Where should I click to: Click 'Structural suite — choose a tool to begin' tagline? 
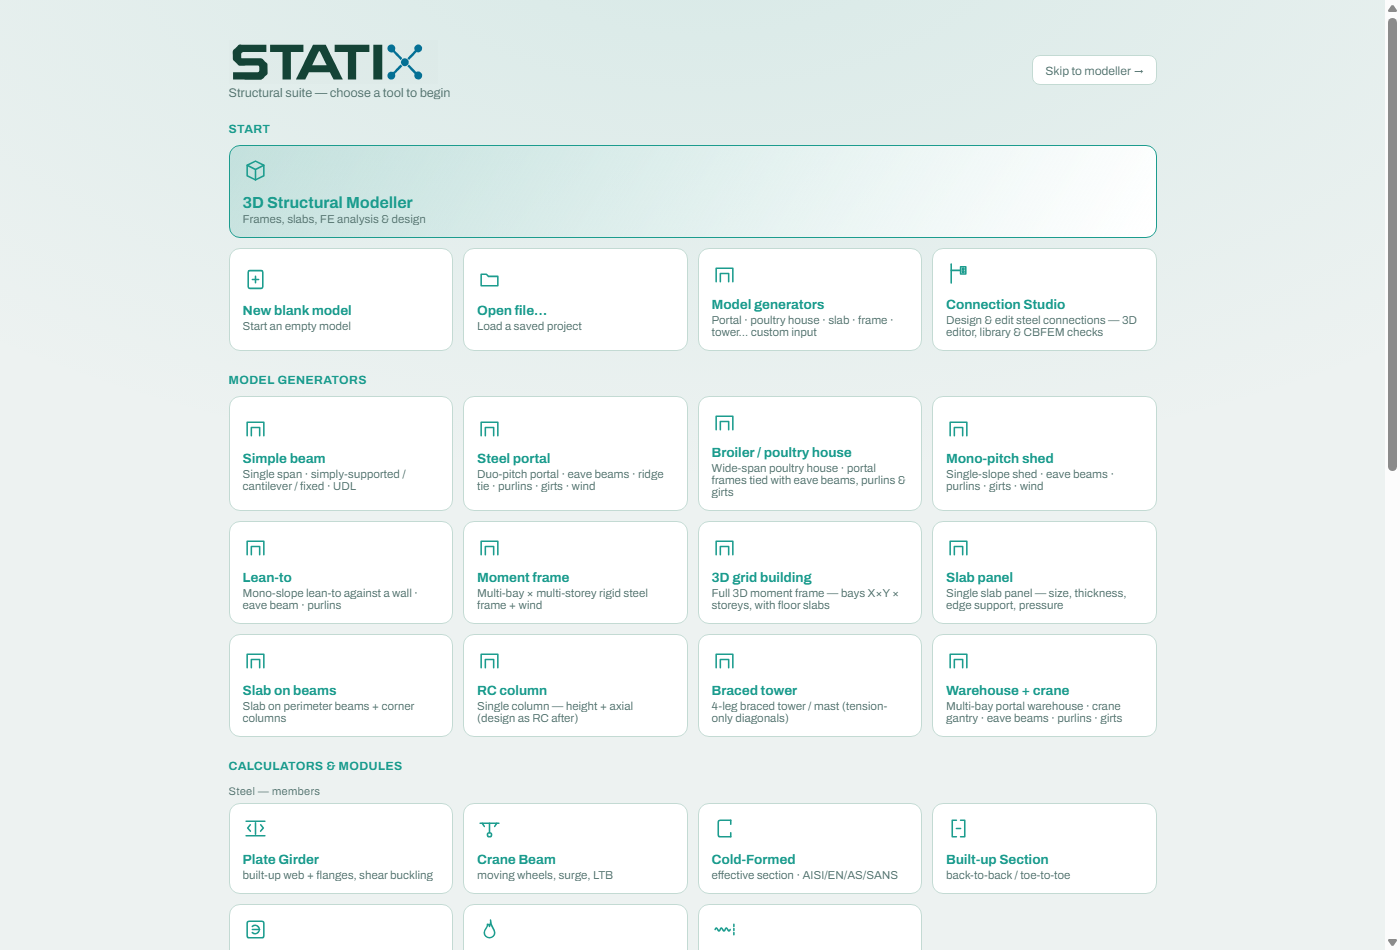[339, 93]
